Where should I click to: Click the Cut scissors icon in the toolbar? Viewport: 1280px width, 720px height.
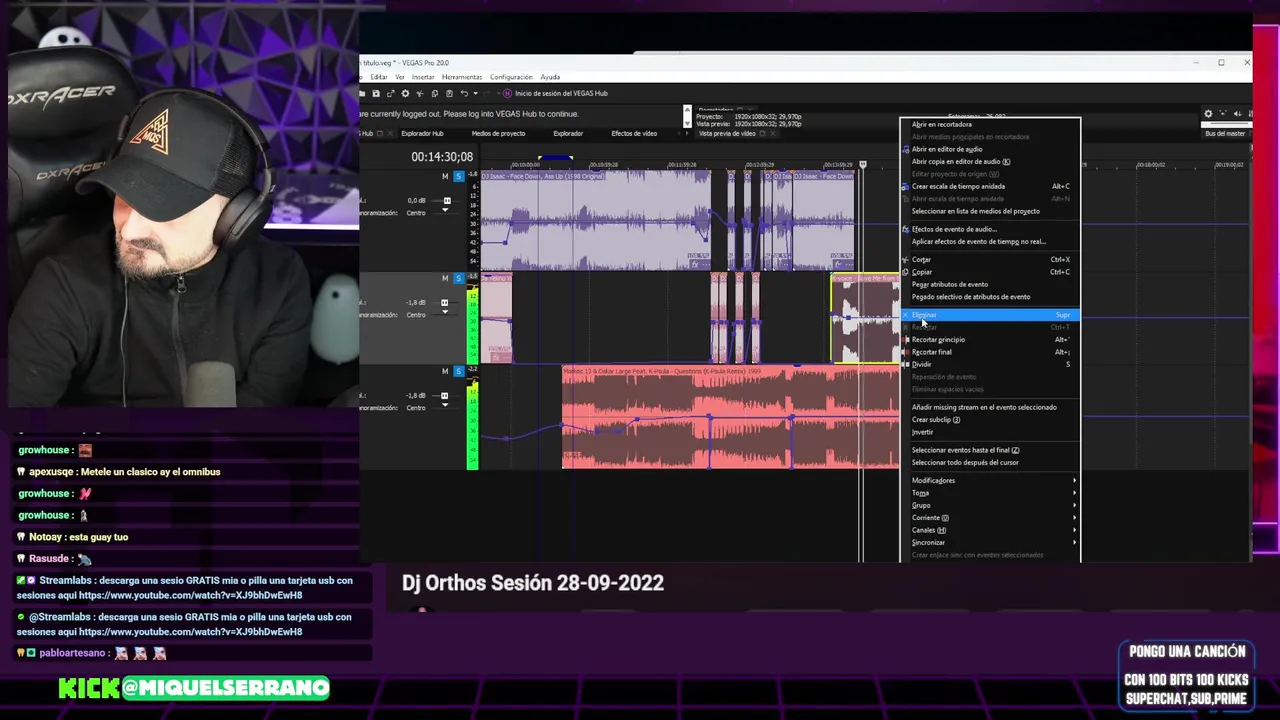coord(420,93)
